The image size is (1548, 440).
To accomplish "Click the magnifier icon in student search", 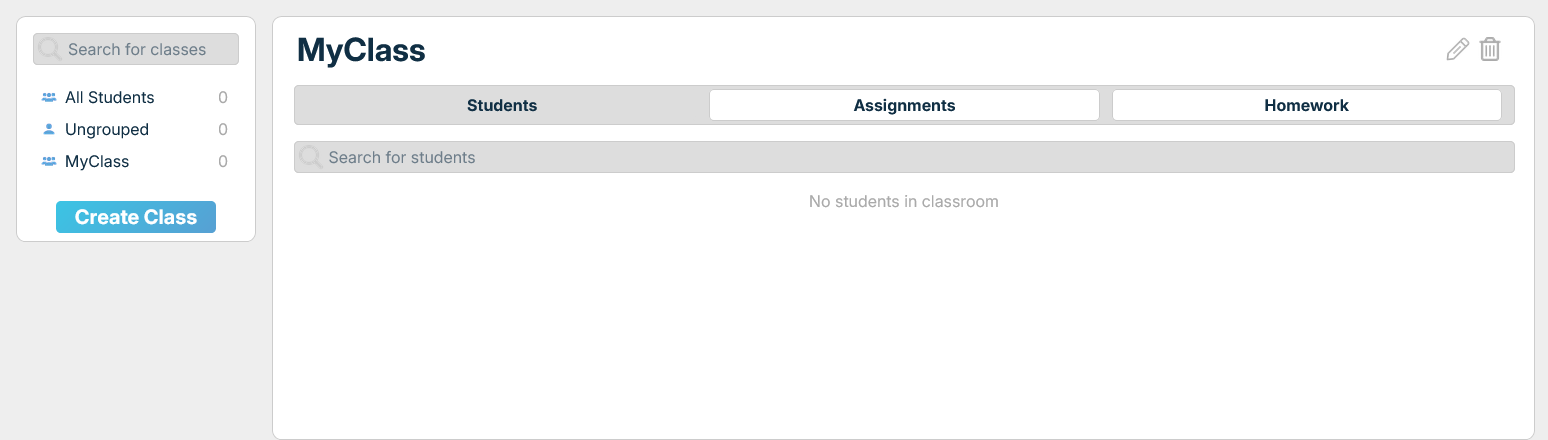I will click(311, 158).
